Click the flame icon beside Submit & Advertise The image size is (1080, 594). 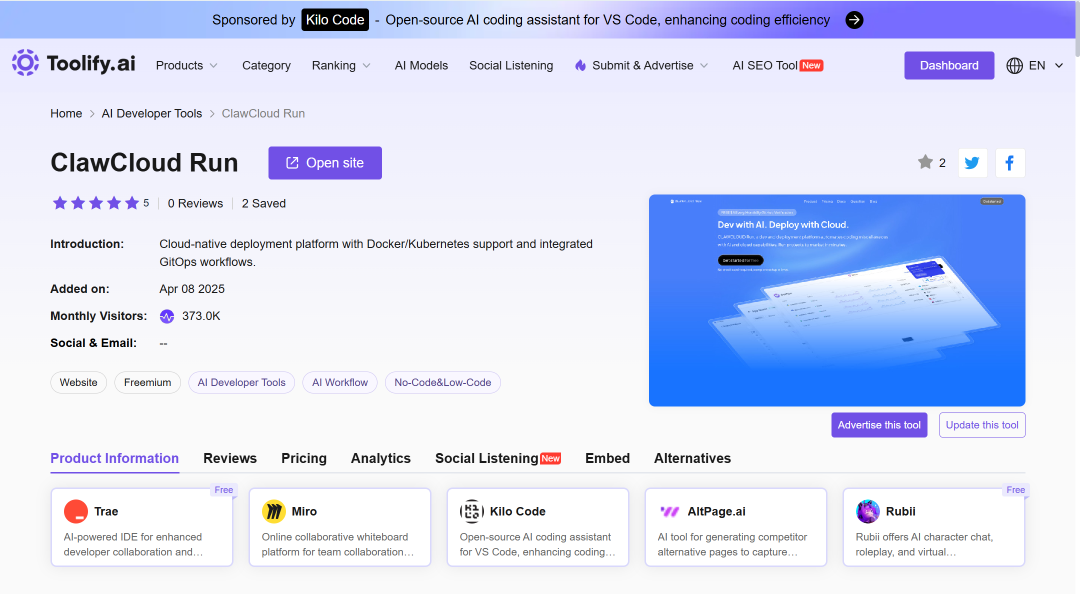point(581,65)
